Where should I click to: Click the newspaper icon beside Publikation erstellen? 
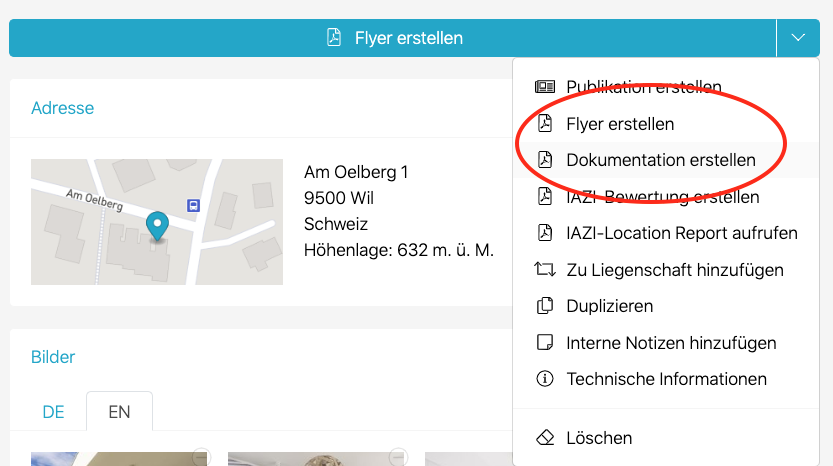(545, 87)
